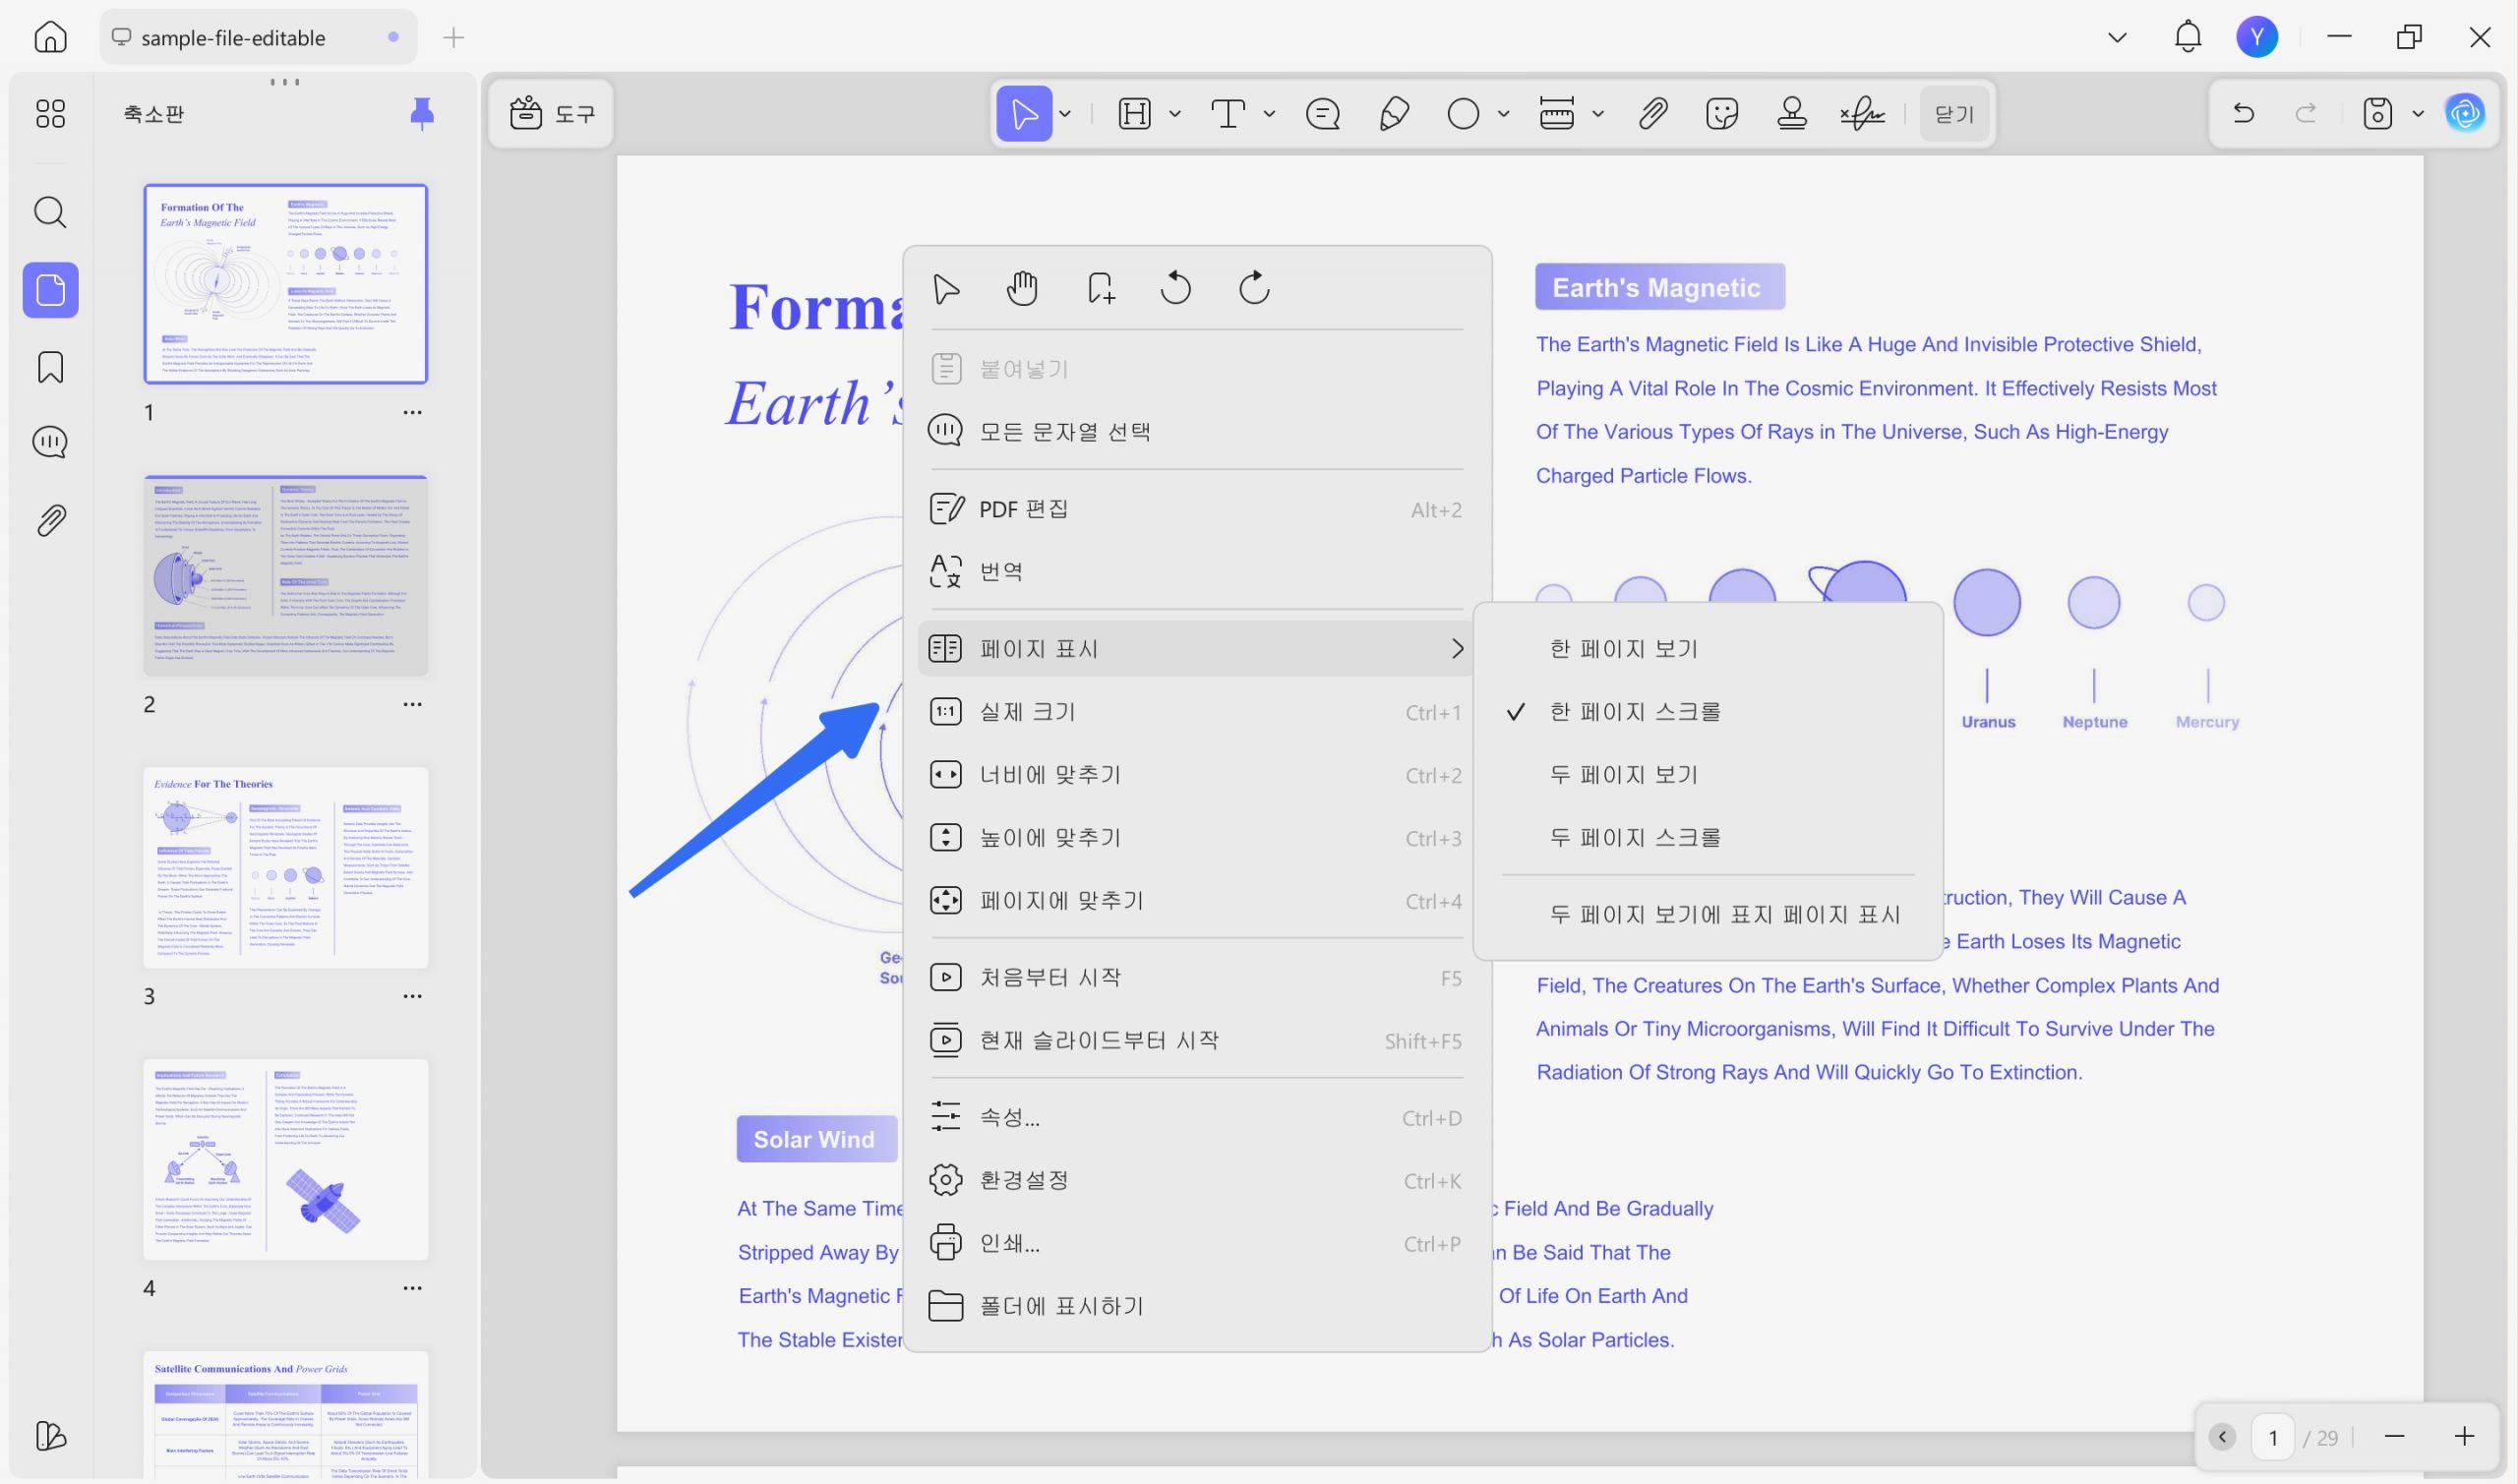
Task: Select the pencil drawing tool
Action: (x=1394, y=114)
